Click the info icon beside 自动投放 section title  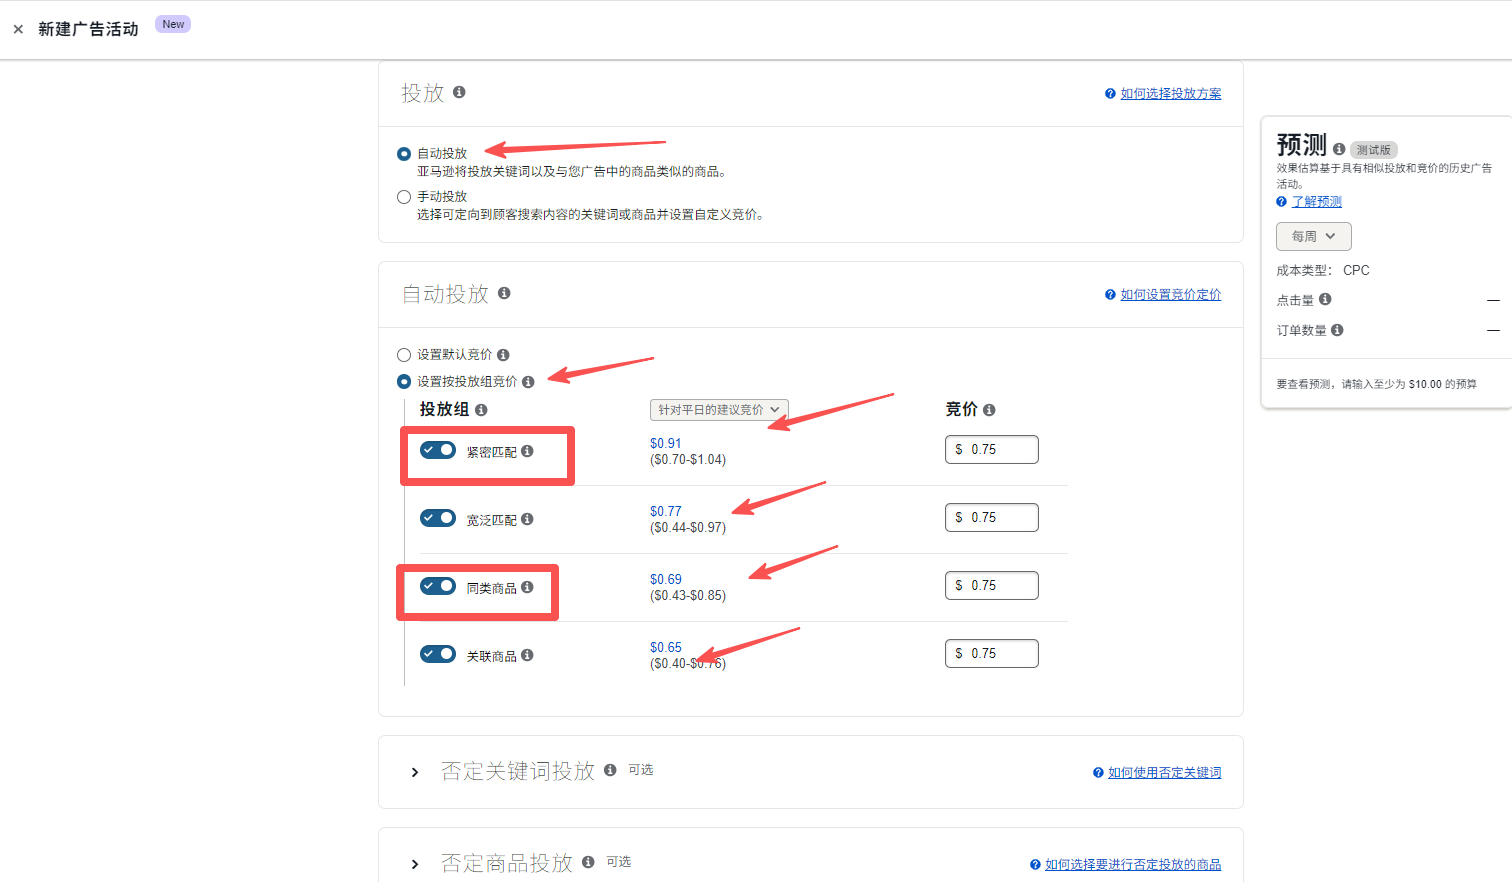point(504,293)
